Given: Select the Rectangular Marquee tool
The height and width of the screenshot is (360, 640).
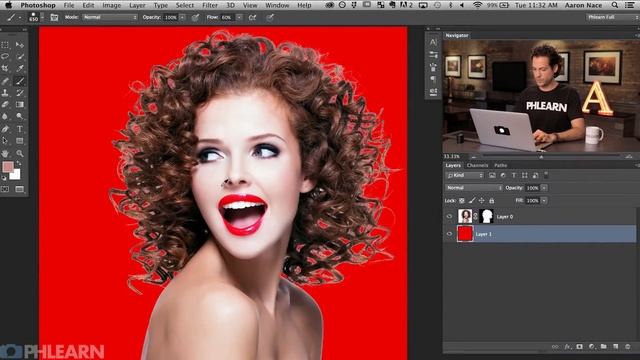Looking at the screenshot, I should tap(5, 44).
